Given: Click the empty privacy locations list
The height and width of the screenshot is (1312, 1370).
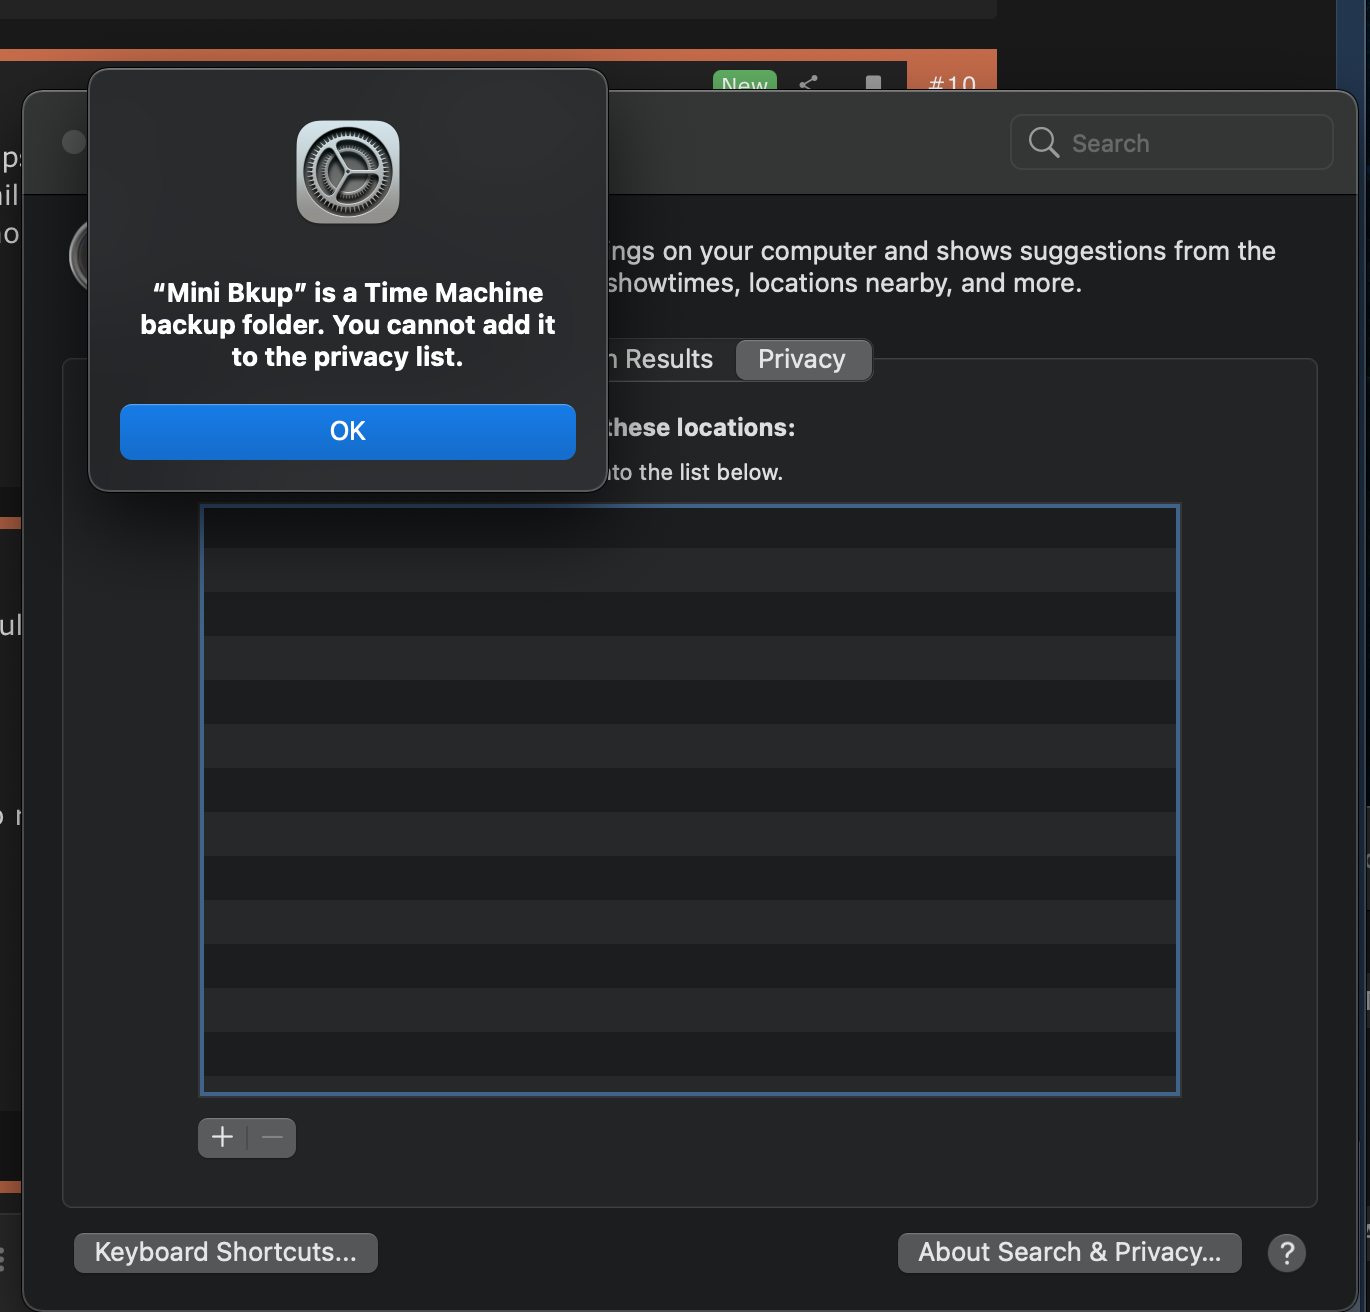Looking at the screenshot, I should coord(690,800).
